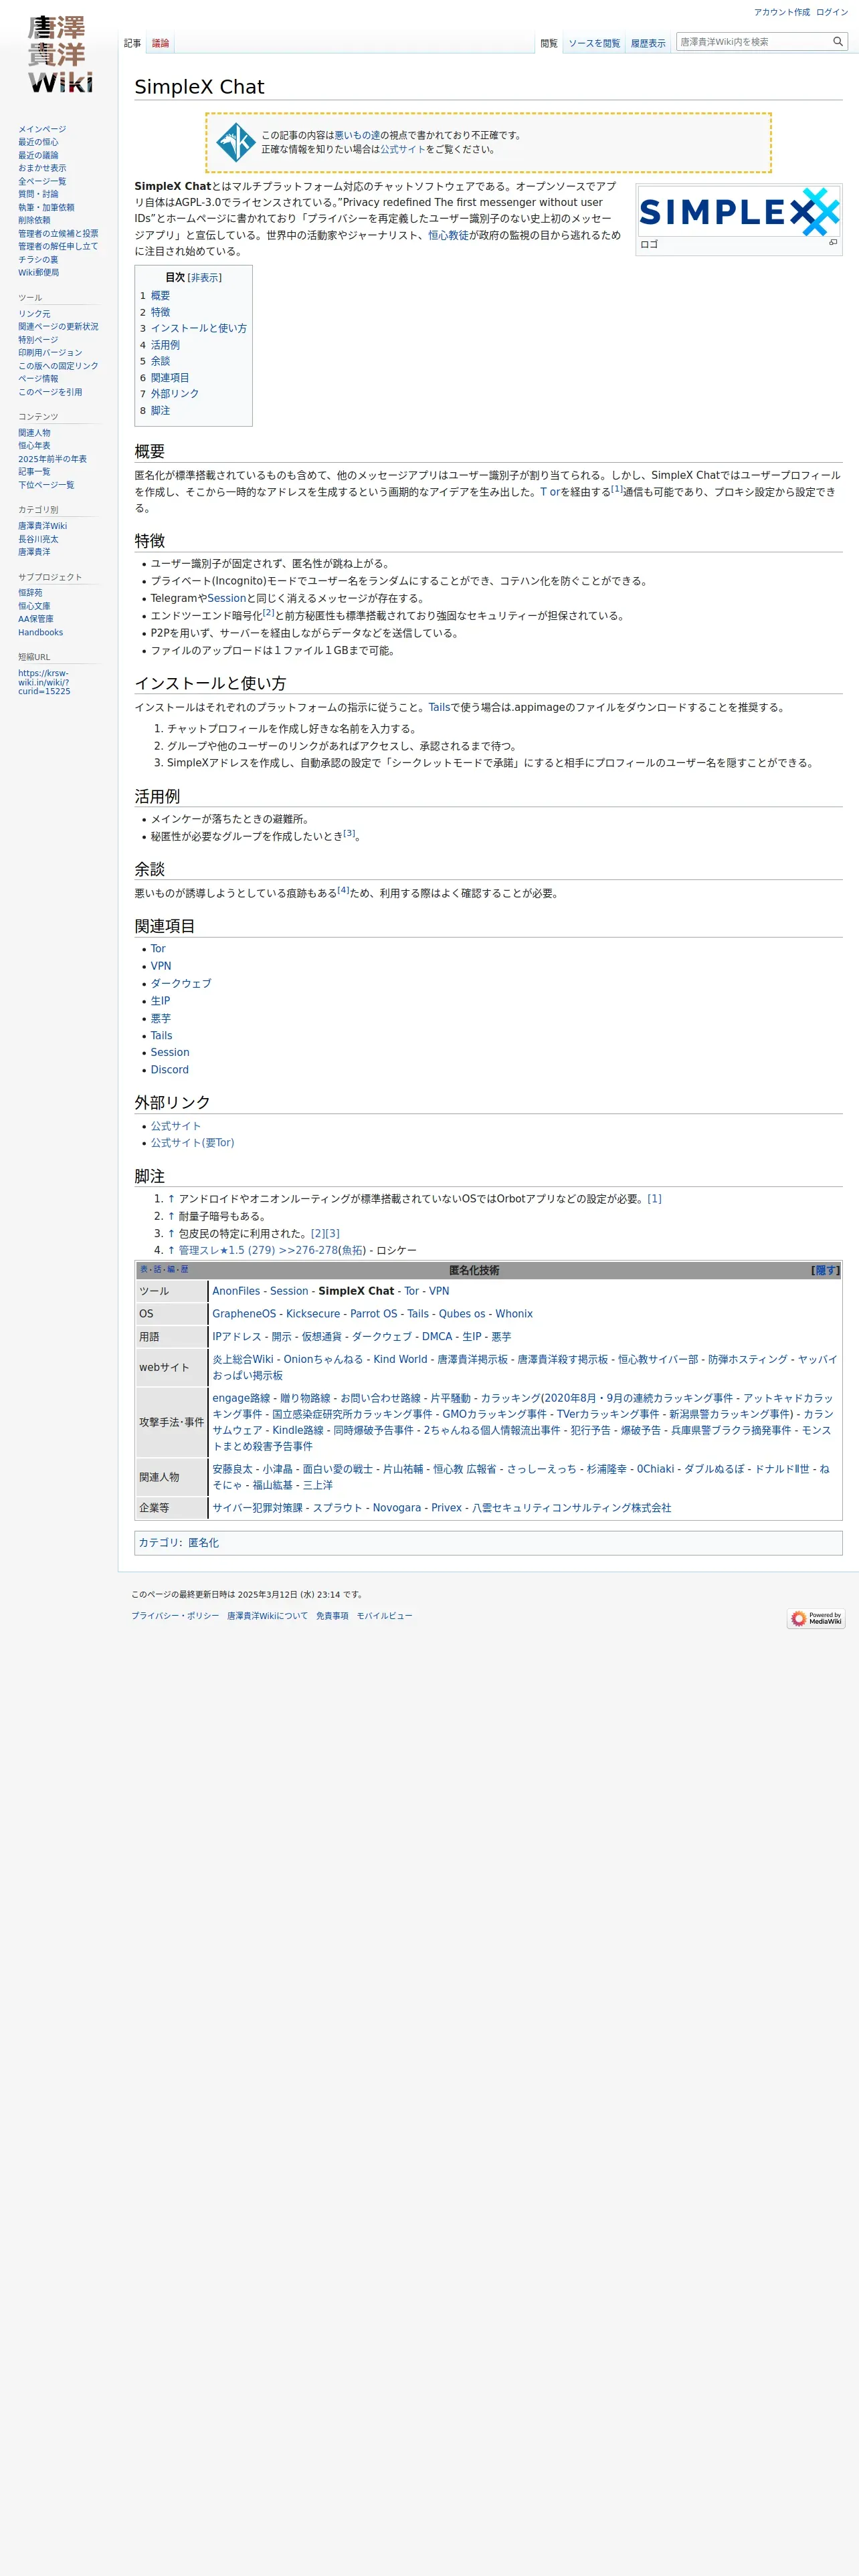Enlarge the SimpleX logo thumbnail icon
Screen dimensions: 859x2576
[833, 242]
